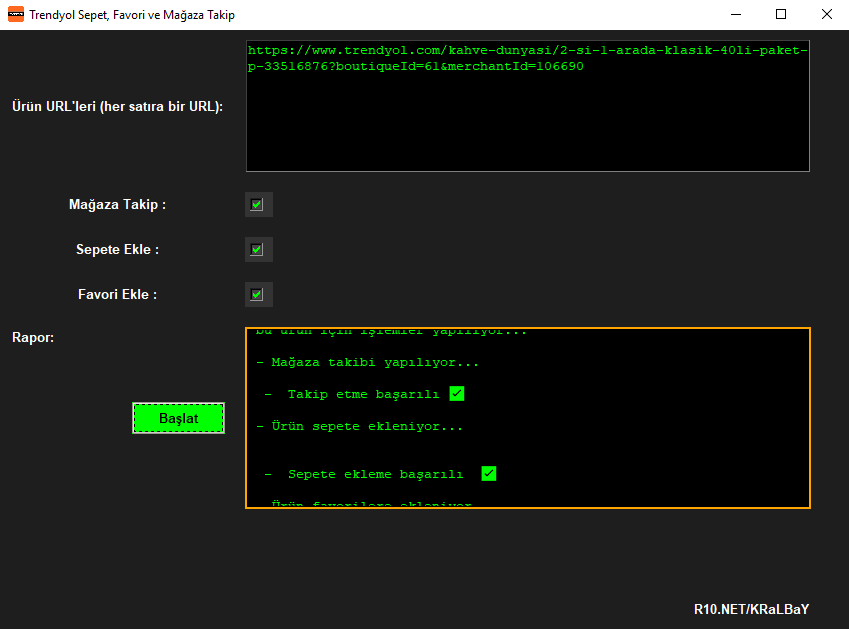Viewport: 849px width, 629px height.
Task: Click the trendyol.com URL text
Action: coord(527,58)
